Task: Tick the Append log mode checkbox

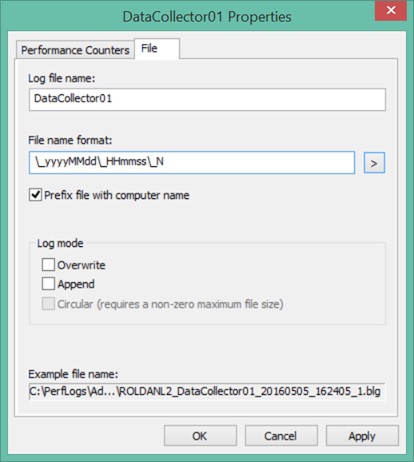Action: point(48,284)
